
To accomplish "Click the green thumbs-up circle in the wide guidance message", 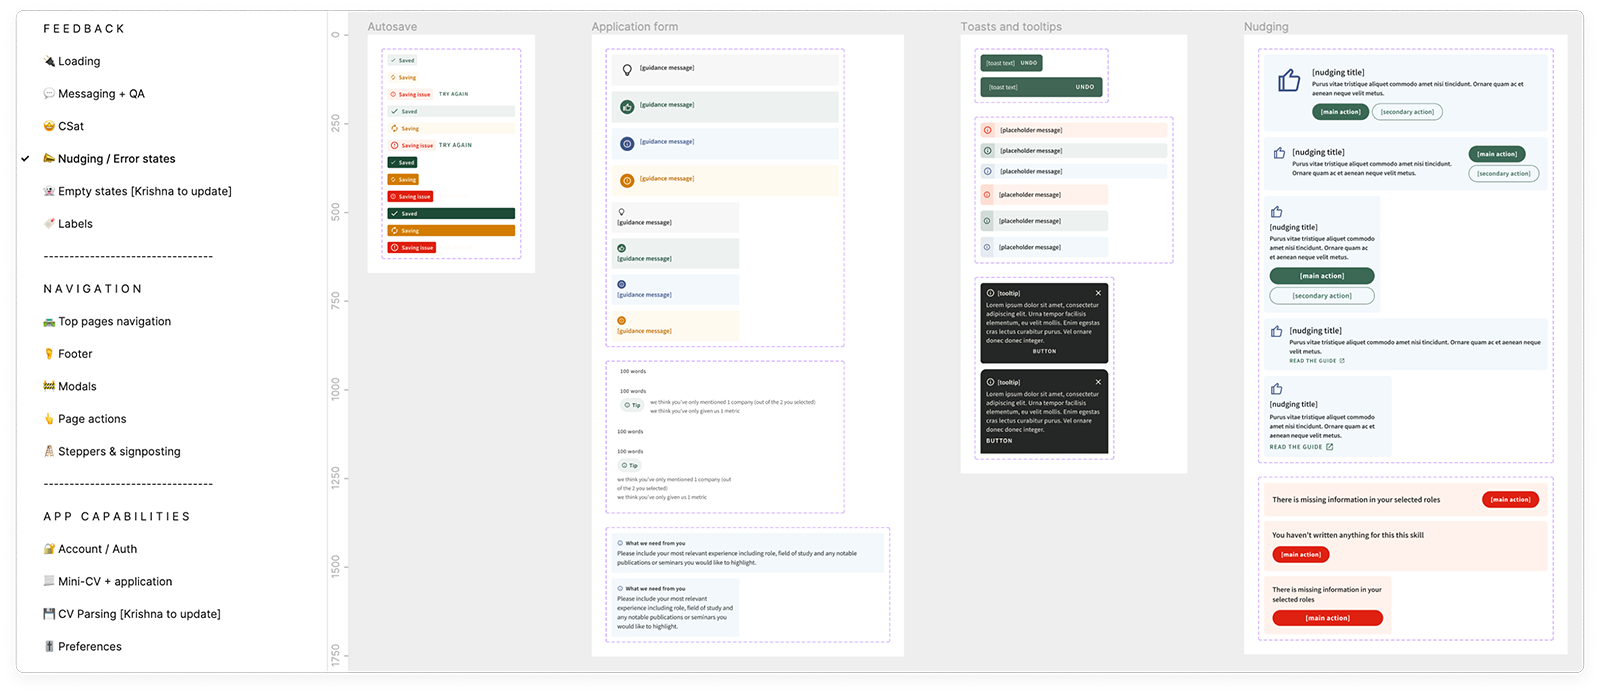I will (627, 107).
